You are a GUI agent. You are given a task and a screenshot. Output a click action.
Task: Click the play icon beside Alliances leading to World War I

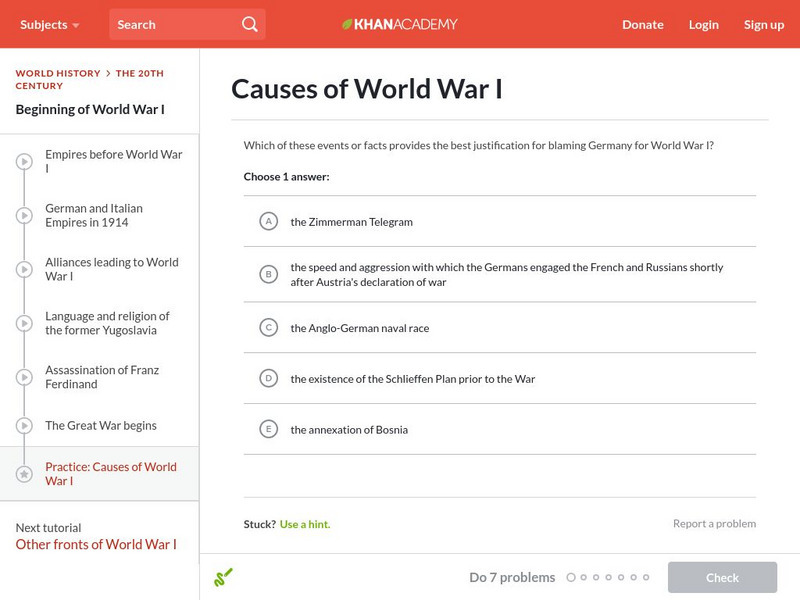22,270
